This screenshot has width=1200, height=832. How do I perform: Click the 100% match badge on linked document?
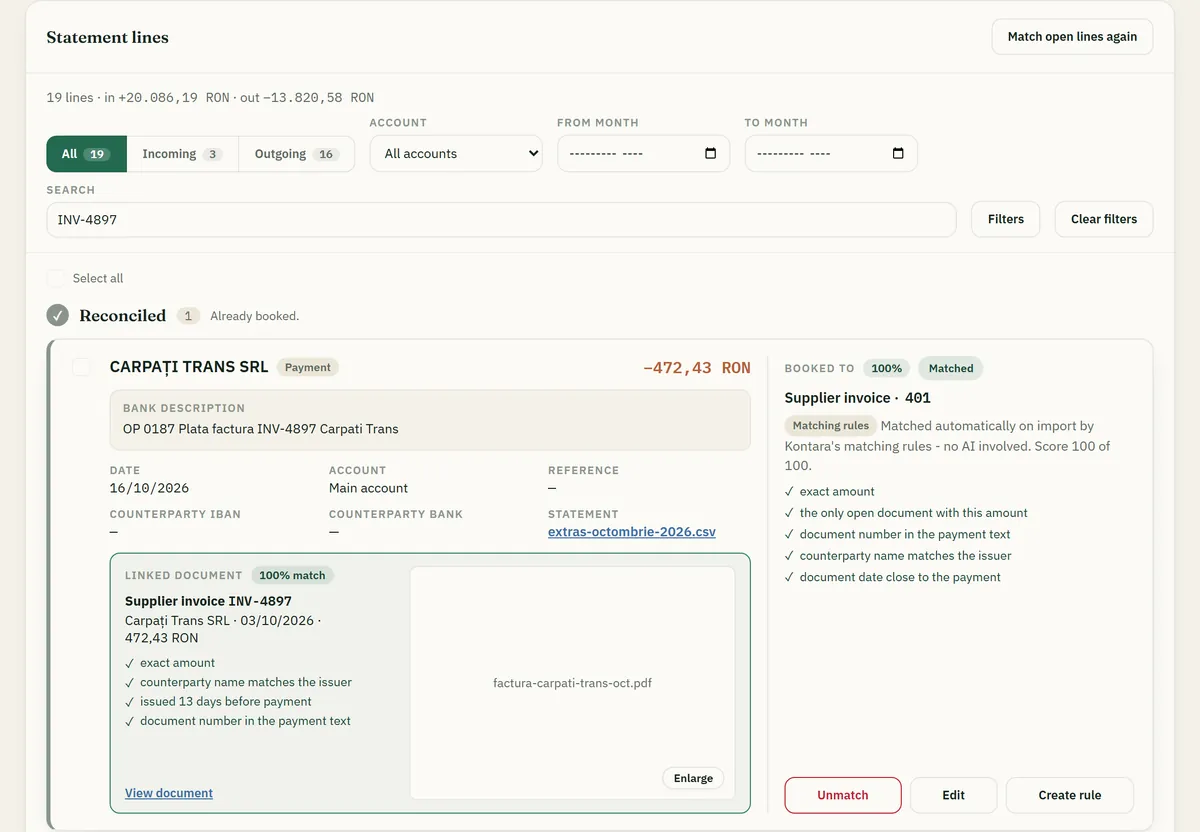click(x=292, y=575)
